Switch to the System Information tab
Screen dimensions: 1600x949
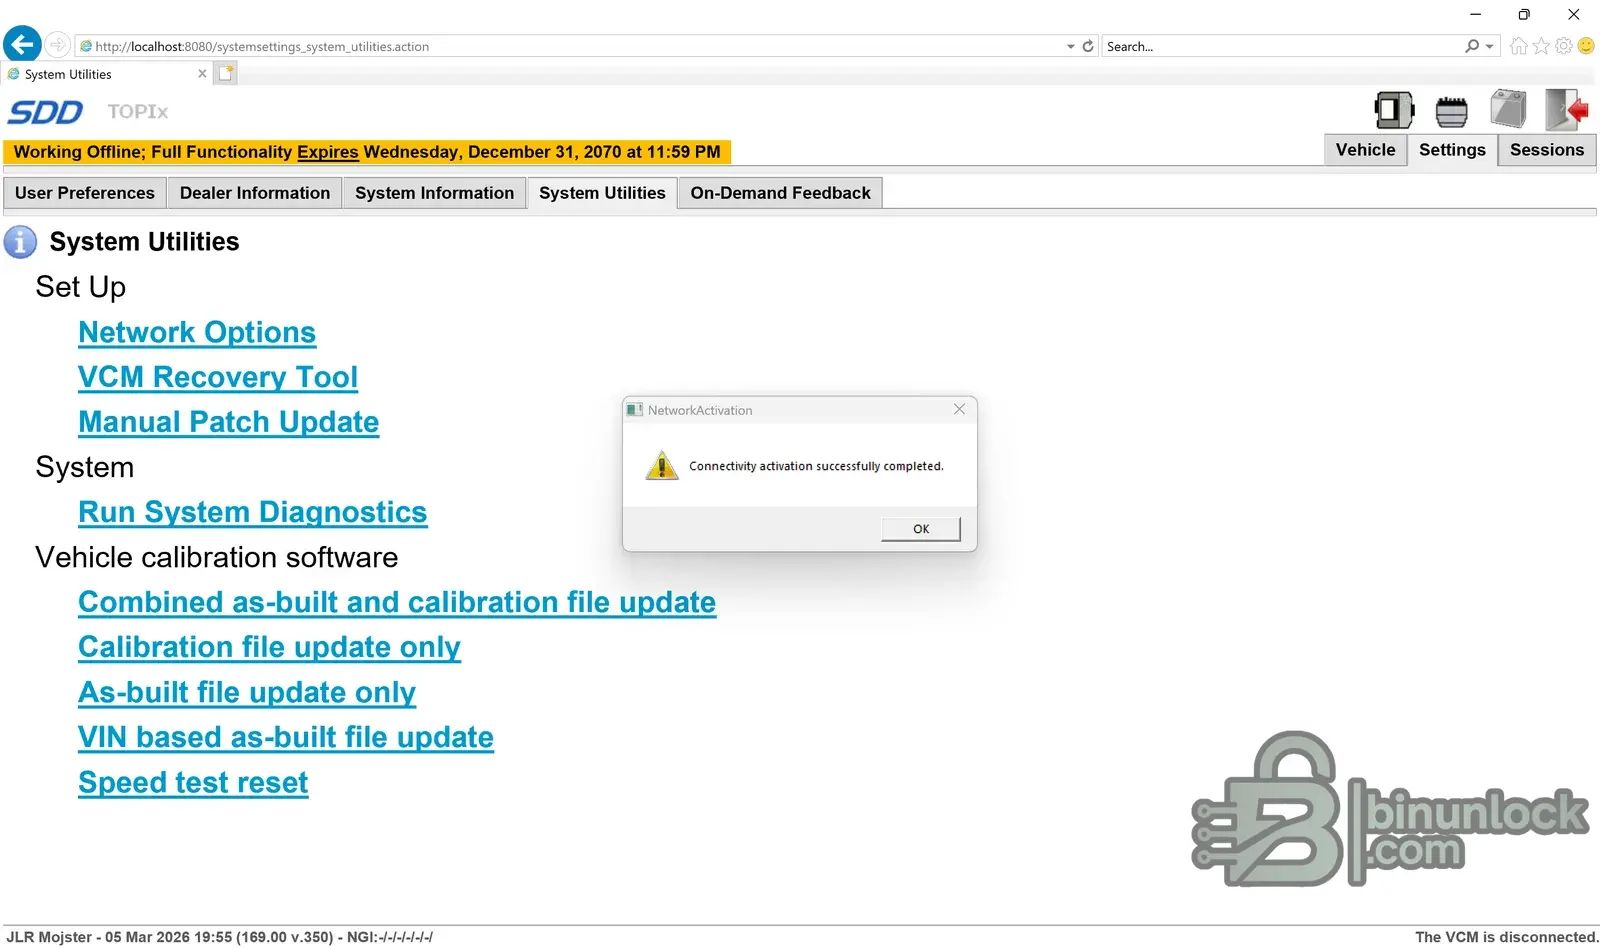pos(434,193)
